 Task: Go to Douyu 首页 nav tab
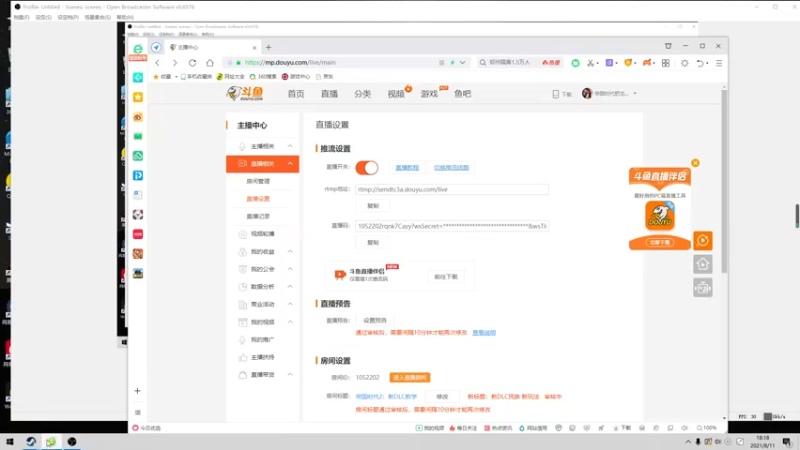click(296, 94)
